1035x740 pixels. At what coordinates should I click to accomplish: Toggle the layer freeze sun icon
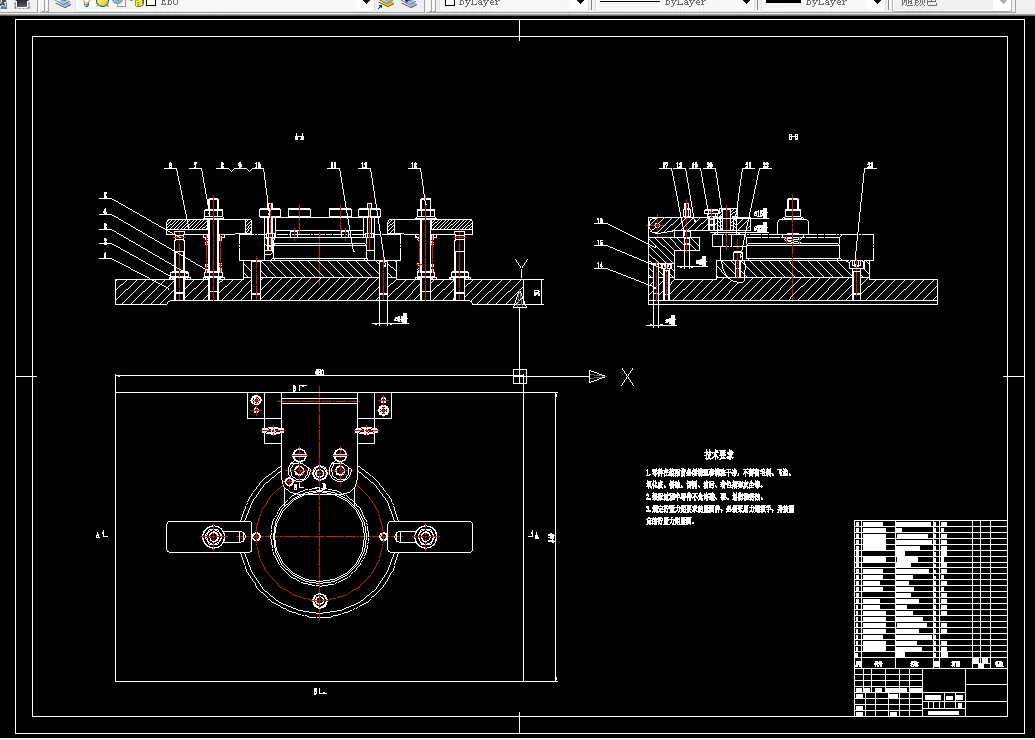[x=103, y=3]
